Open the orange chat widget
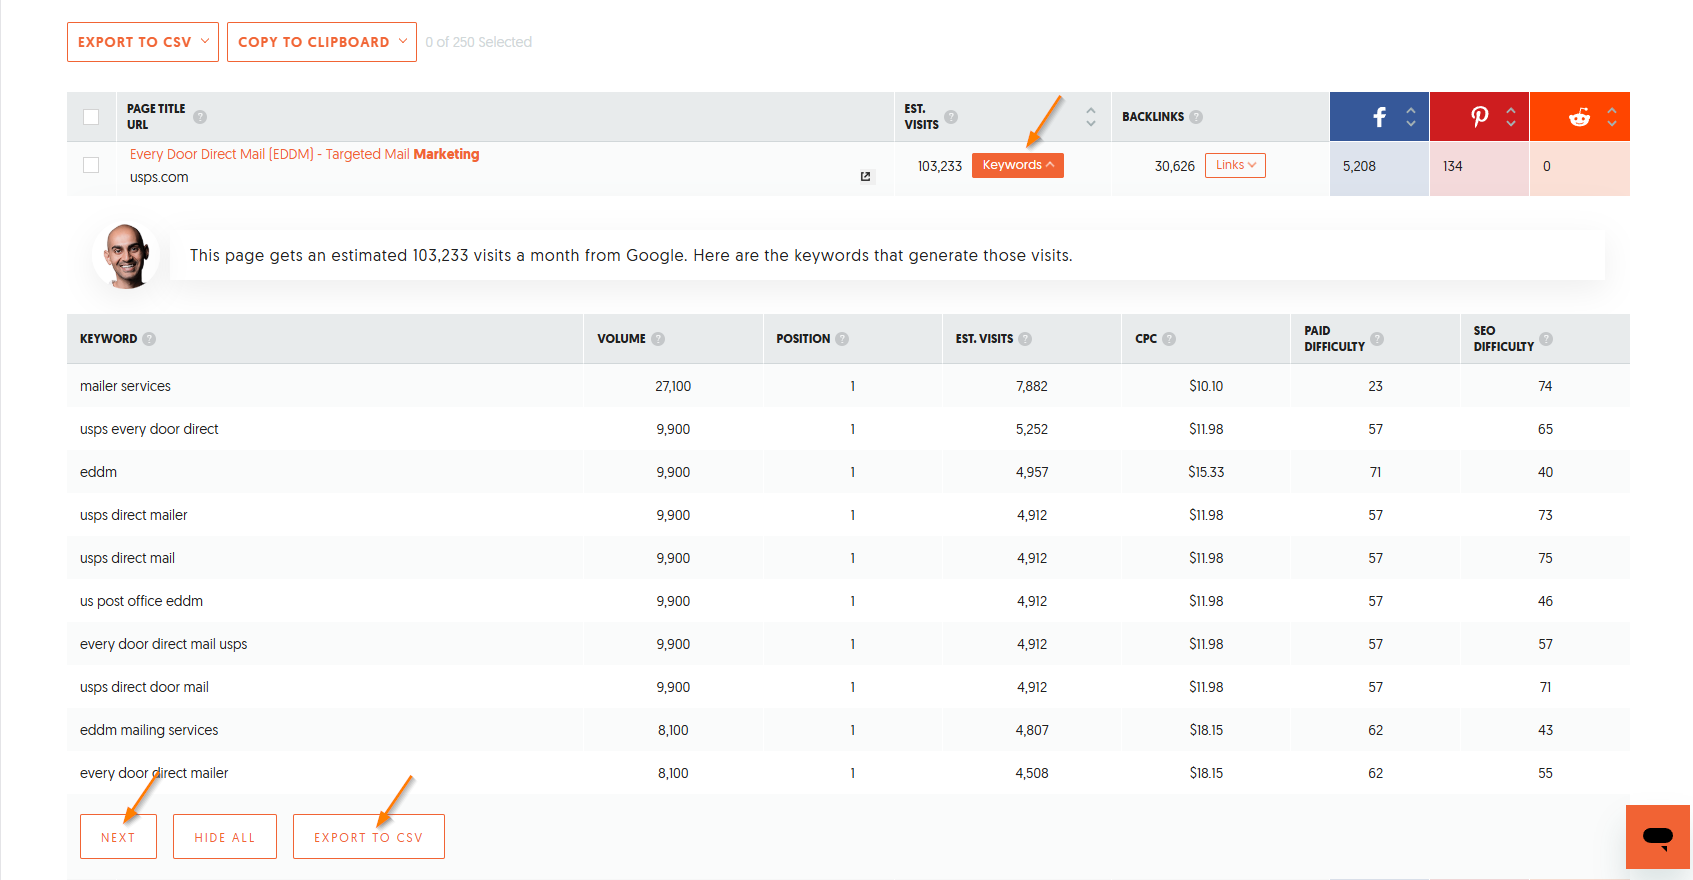 (1658, 837)
